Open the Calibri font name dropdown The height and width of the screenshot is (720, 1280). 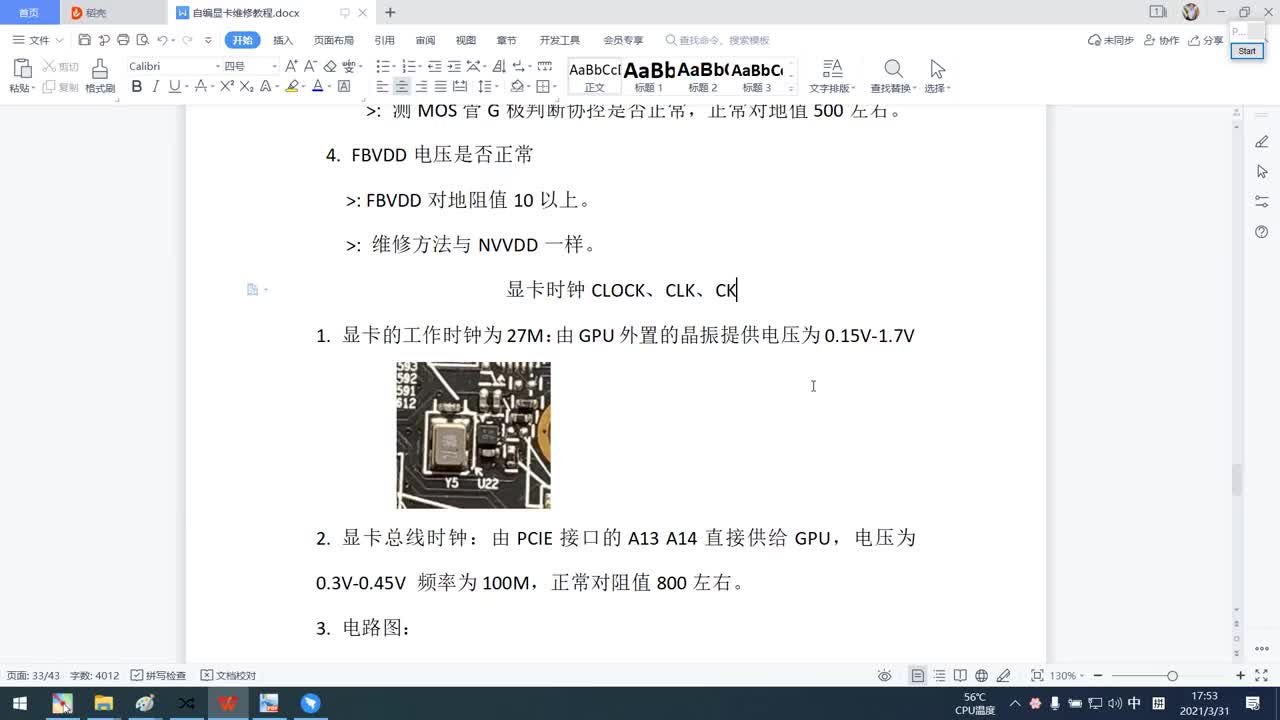click(218, 66)
